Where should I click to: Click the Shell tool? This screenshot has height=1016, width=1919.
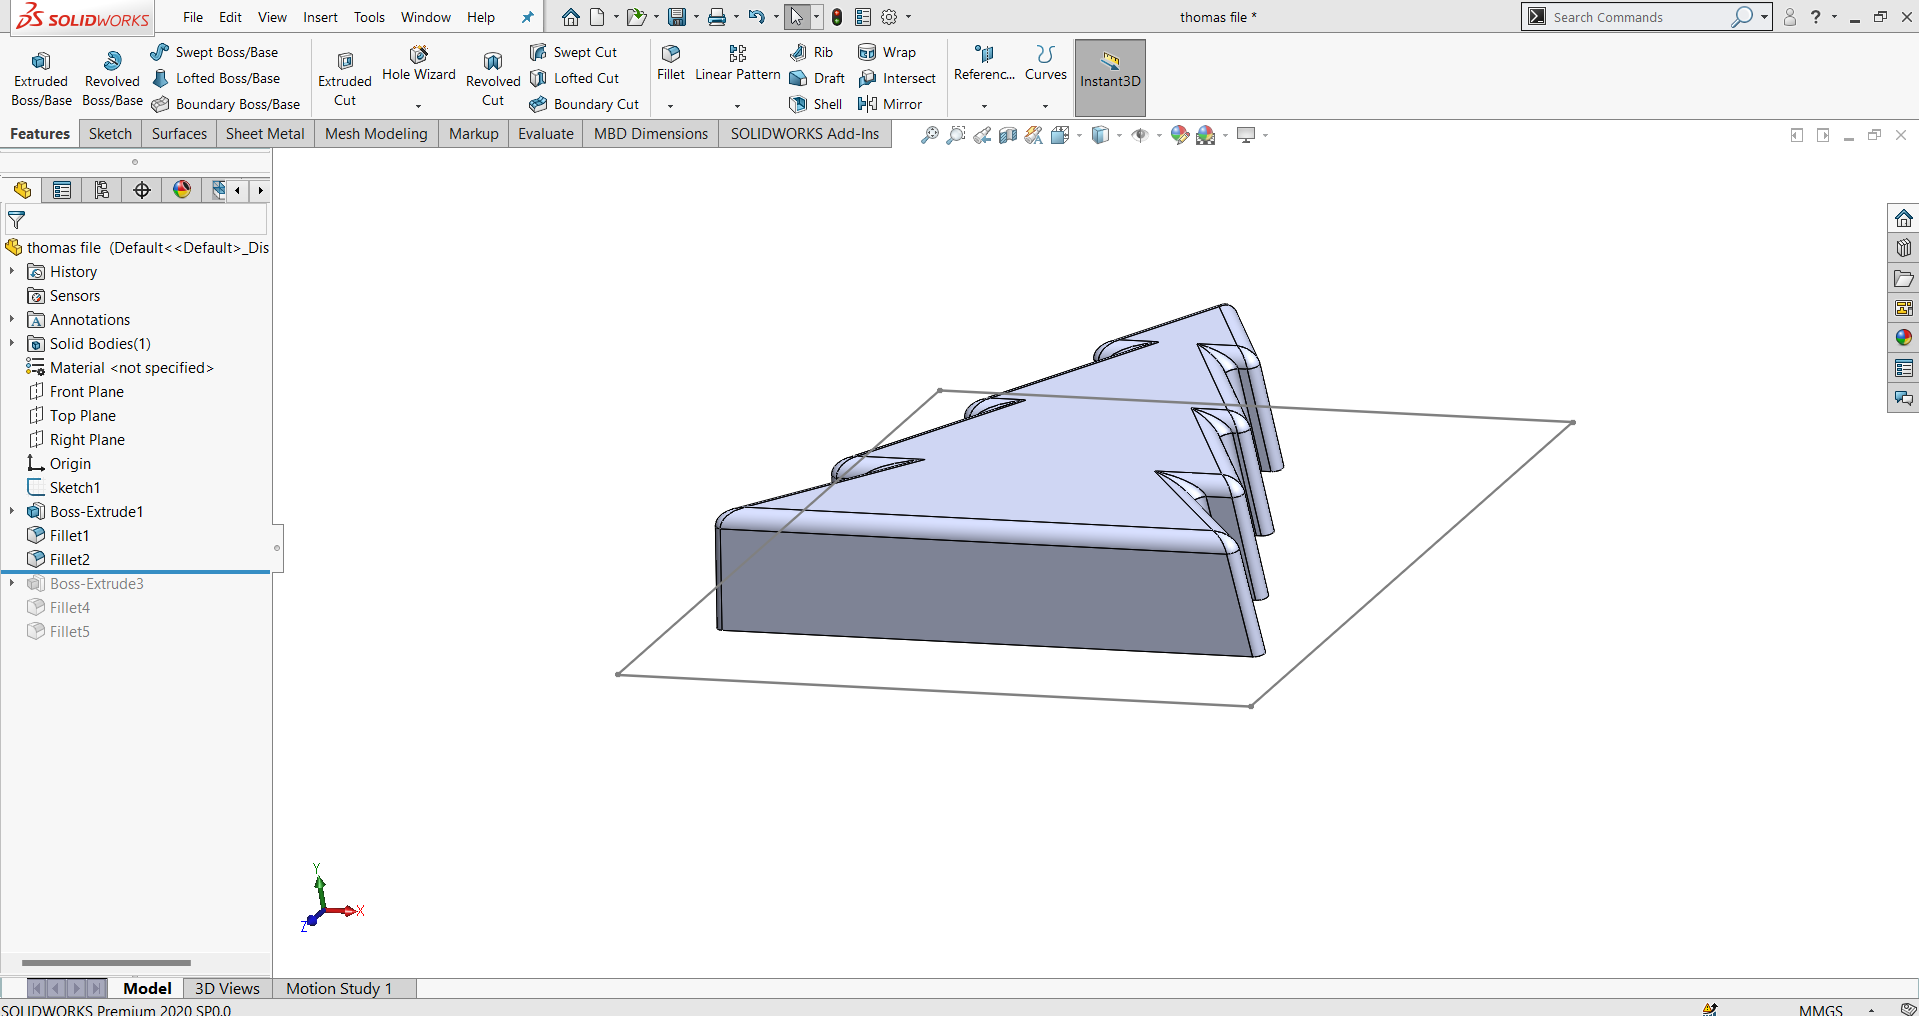(x=815, y=104)
